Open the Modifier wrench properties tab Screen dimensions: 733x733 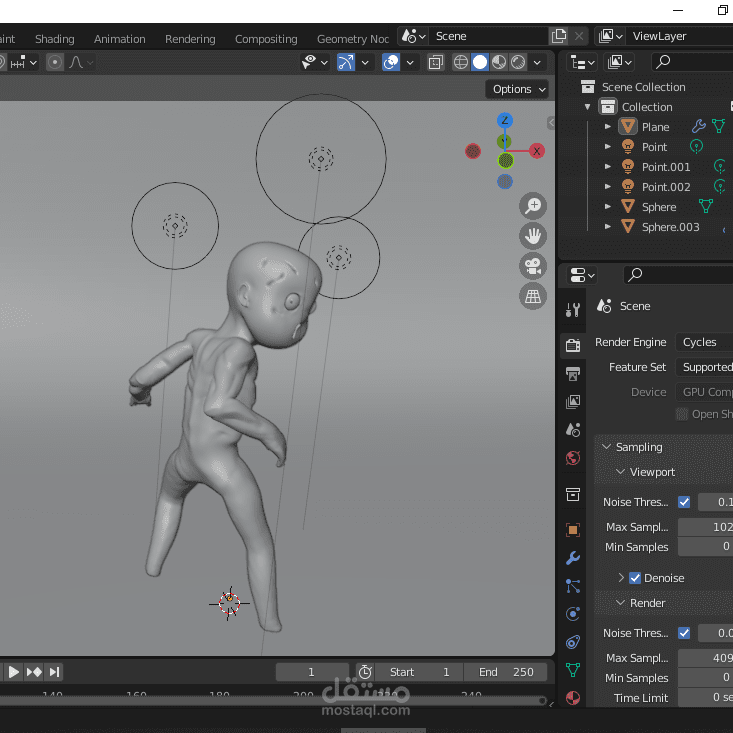pyautogui.click(x=573, y=558)
